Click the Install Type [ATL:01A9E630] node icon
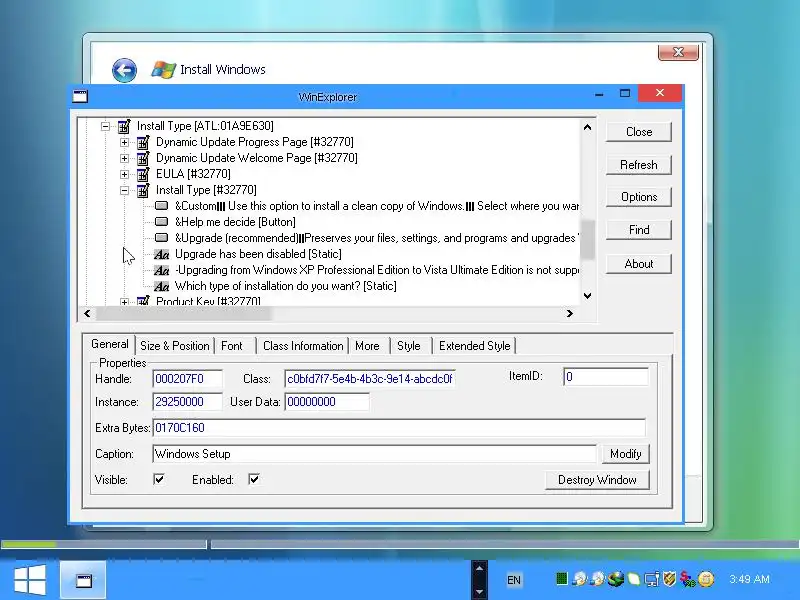 124,126
